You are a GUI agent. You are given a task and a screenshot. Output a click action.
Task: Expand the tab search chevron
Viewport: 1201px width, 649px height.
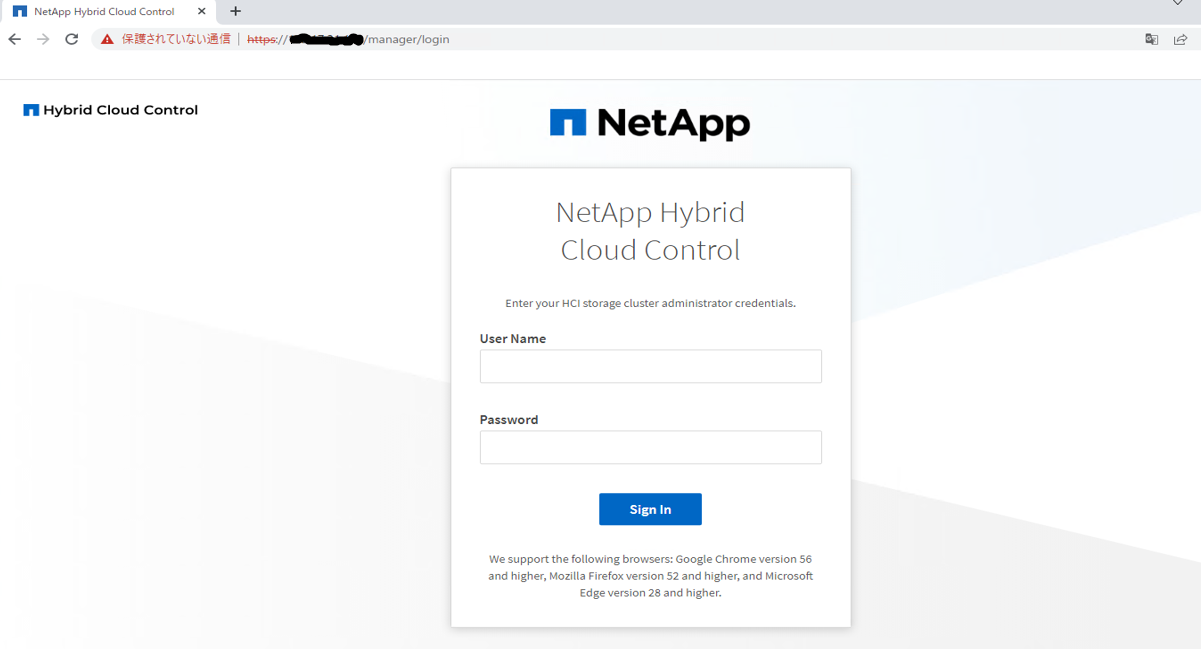tap(1178, 4)
